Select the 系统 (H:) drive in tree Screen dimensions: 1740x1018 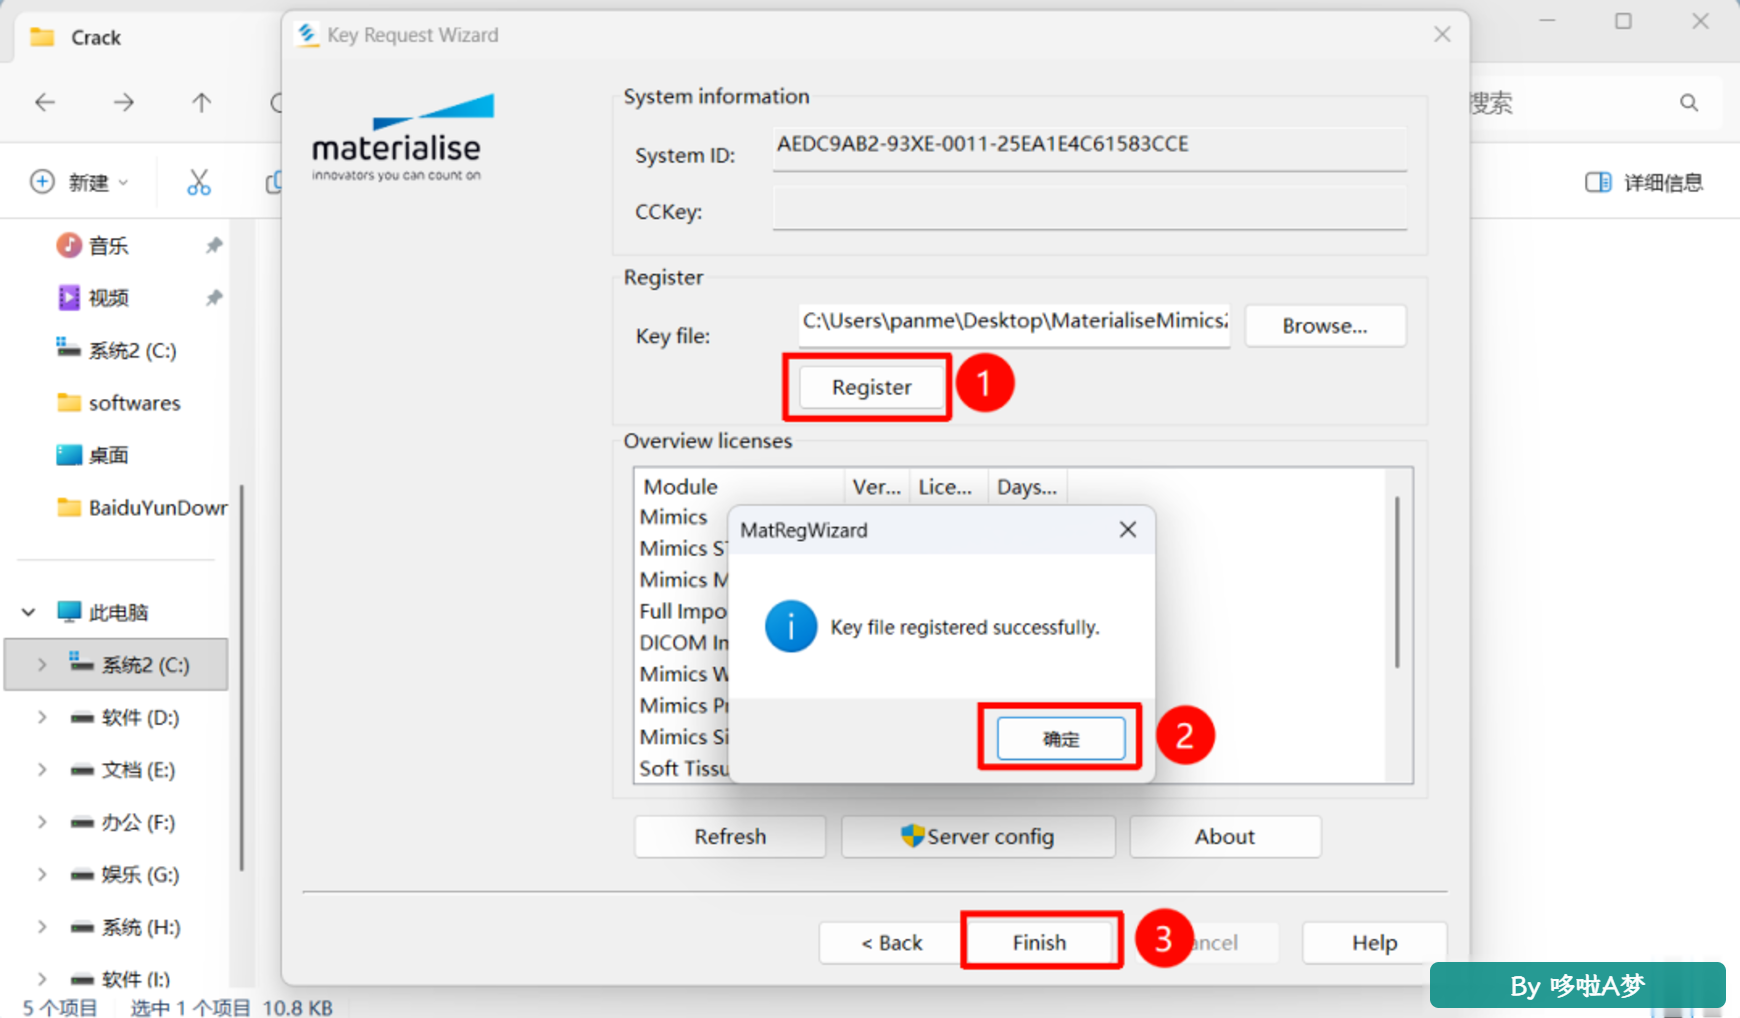[x=125, y=927]
